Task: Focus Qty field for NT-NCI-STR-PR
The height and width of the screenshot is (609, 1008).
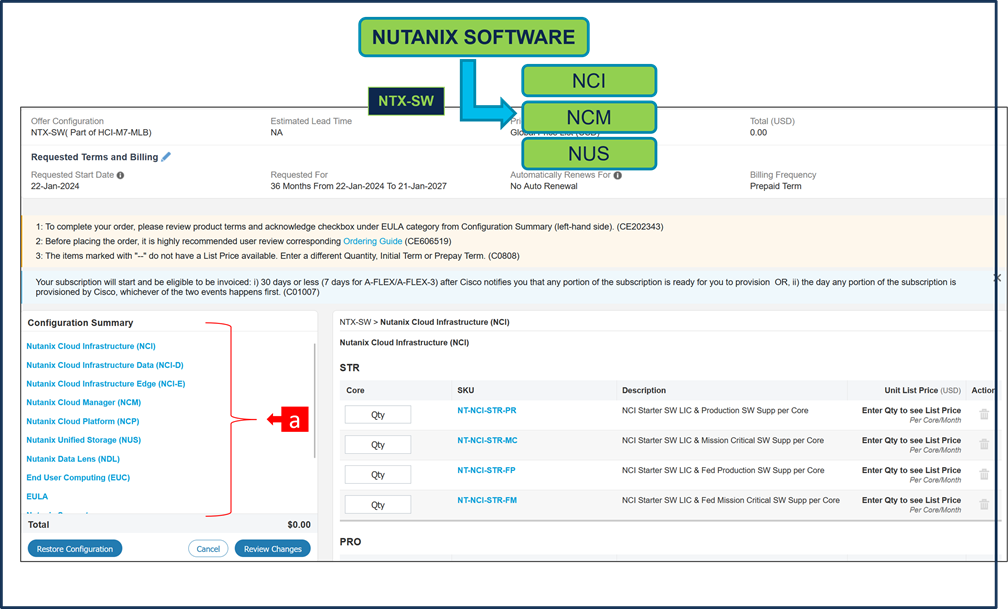Action: (x=378, y=415)
